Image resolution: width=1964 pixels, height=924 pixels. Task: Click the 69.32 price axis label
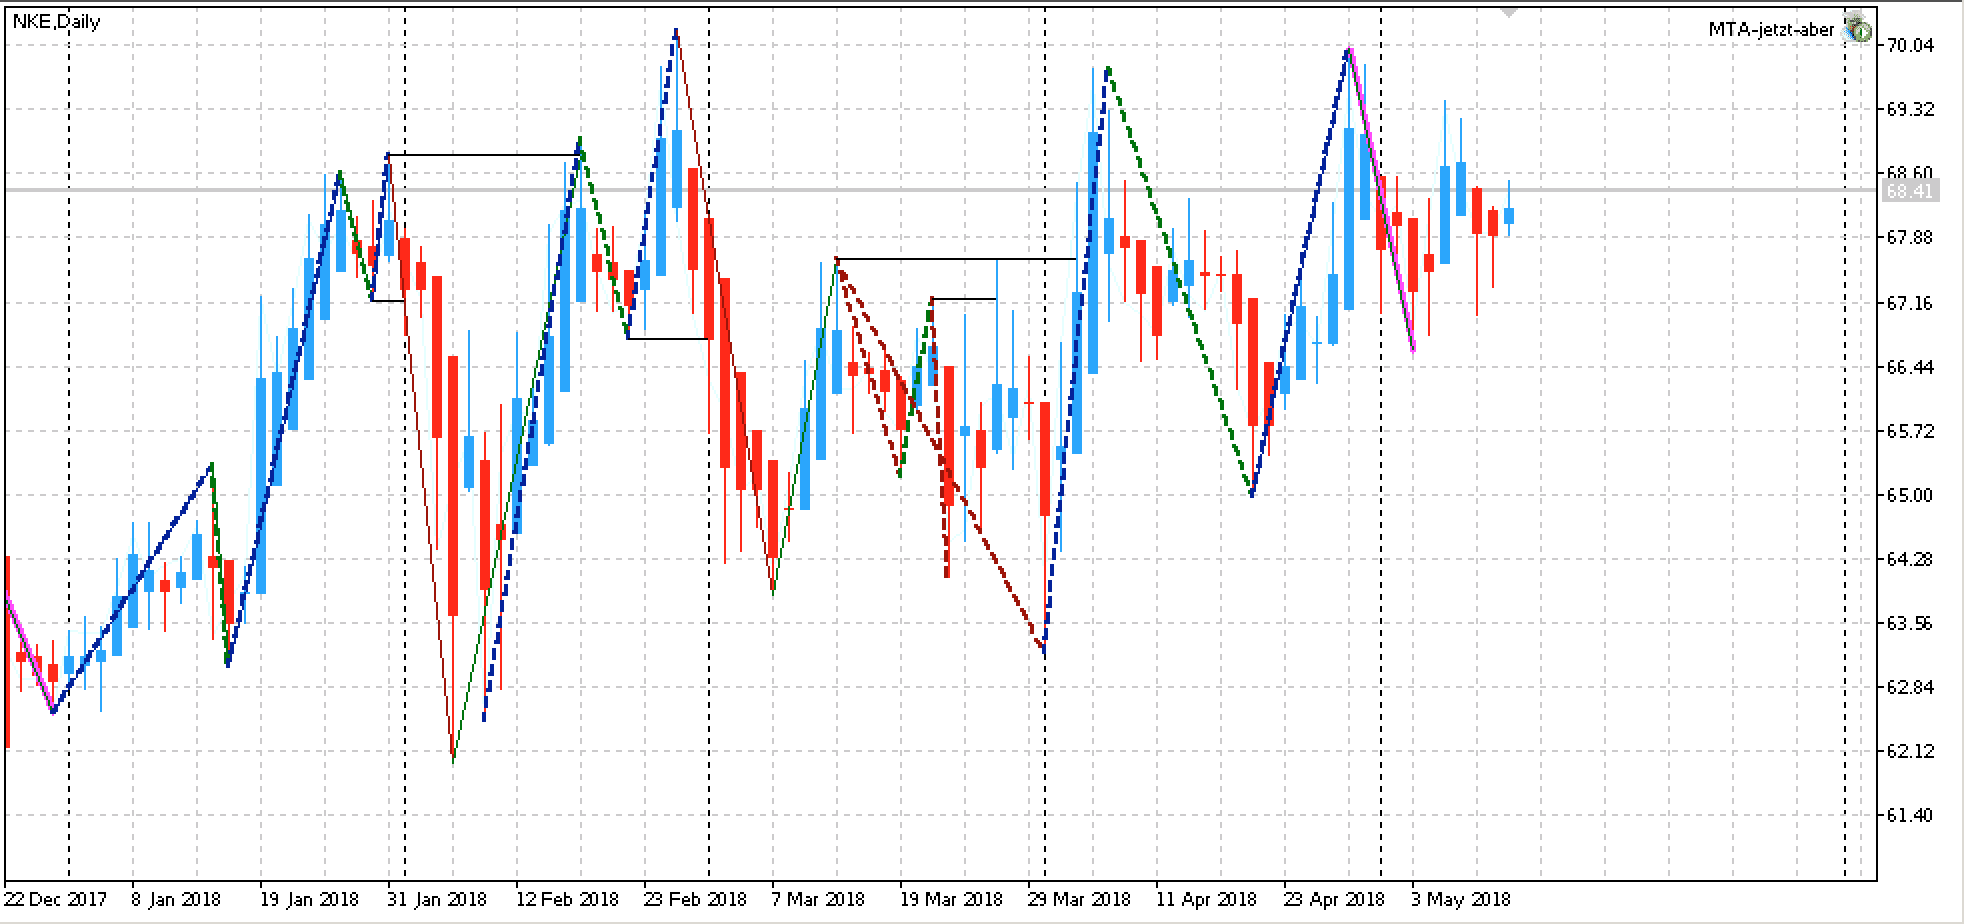click(1909, 109)
